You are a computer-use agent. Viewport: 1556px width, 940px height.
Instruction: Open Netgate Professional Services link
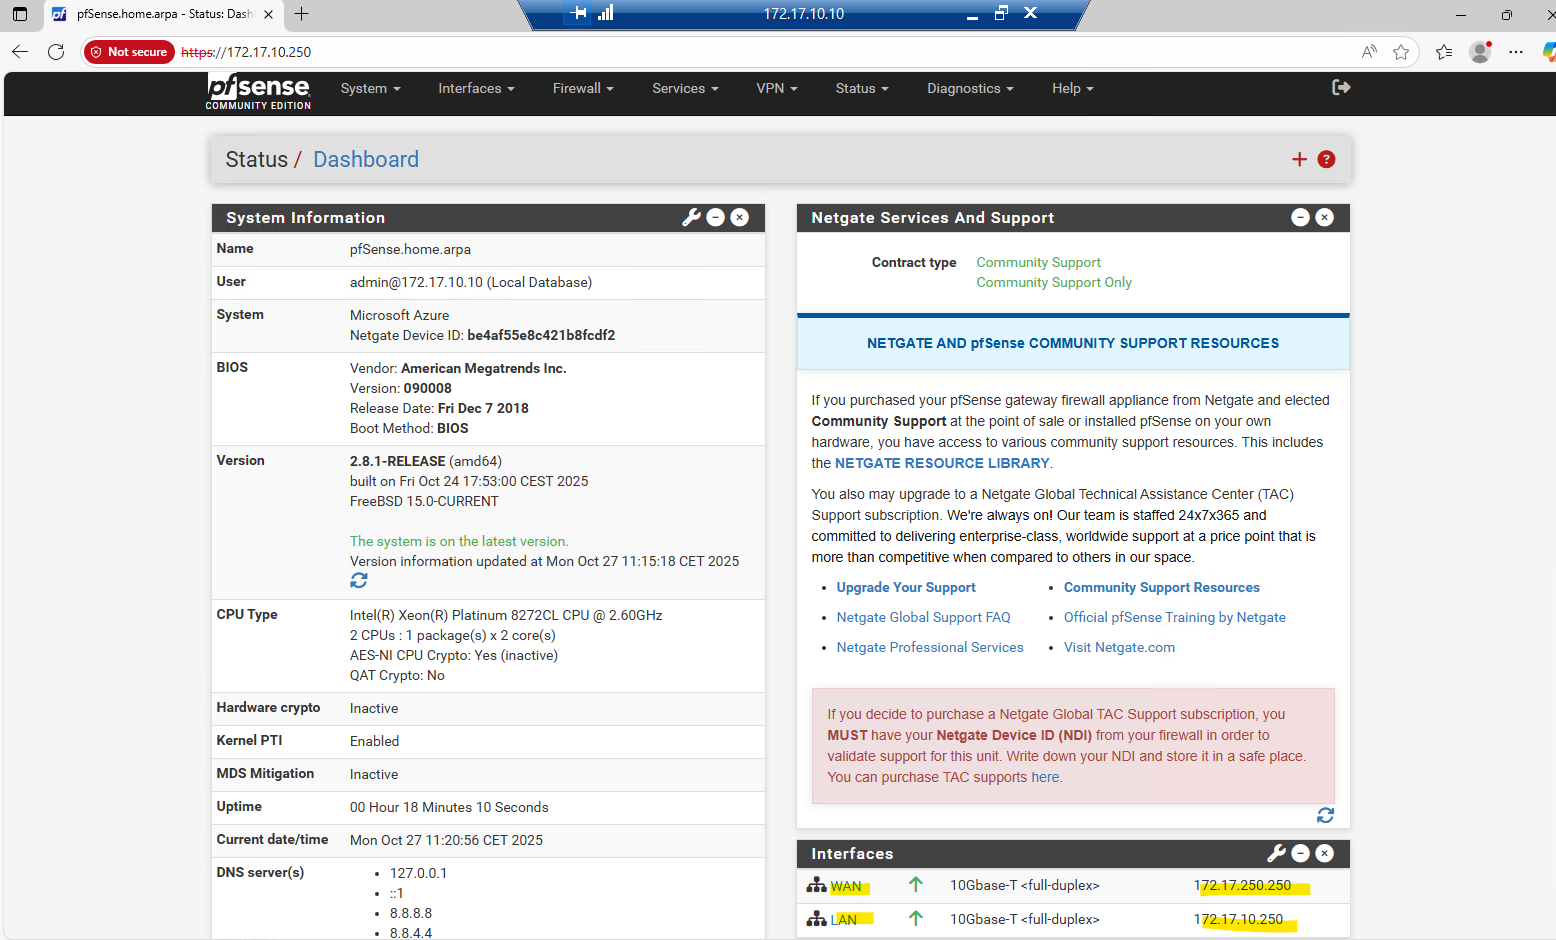[x=930, y=647]
